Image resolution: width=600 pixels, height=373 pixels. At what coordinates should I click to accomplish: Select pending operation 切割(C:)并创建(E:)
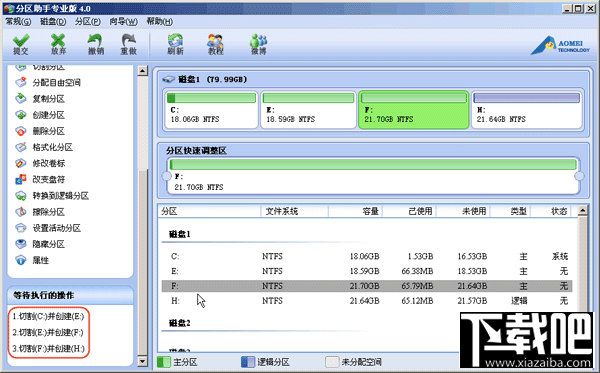point(48,316)
